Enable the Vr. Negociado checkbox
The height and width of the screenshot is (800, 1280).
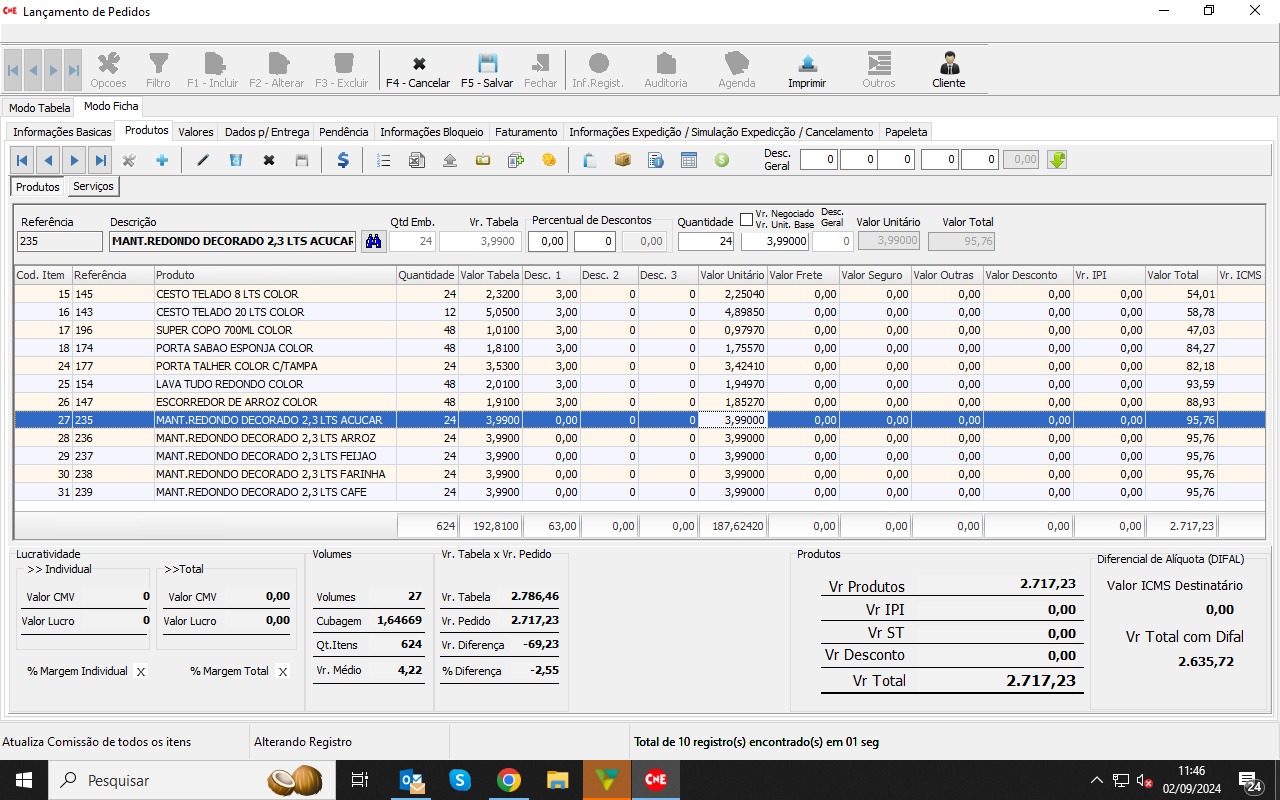[746, 220]
